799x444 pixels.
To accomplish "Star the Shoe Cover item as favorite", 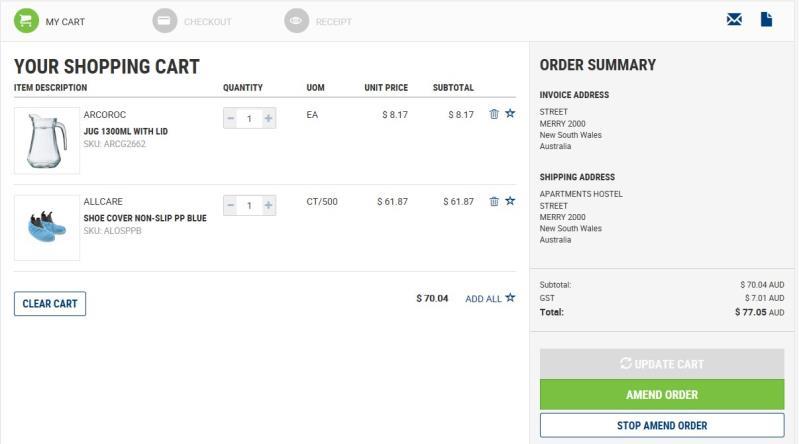I will point(510,201).
